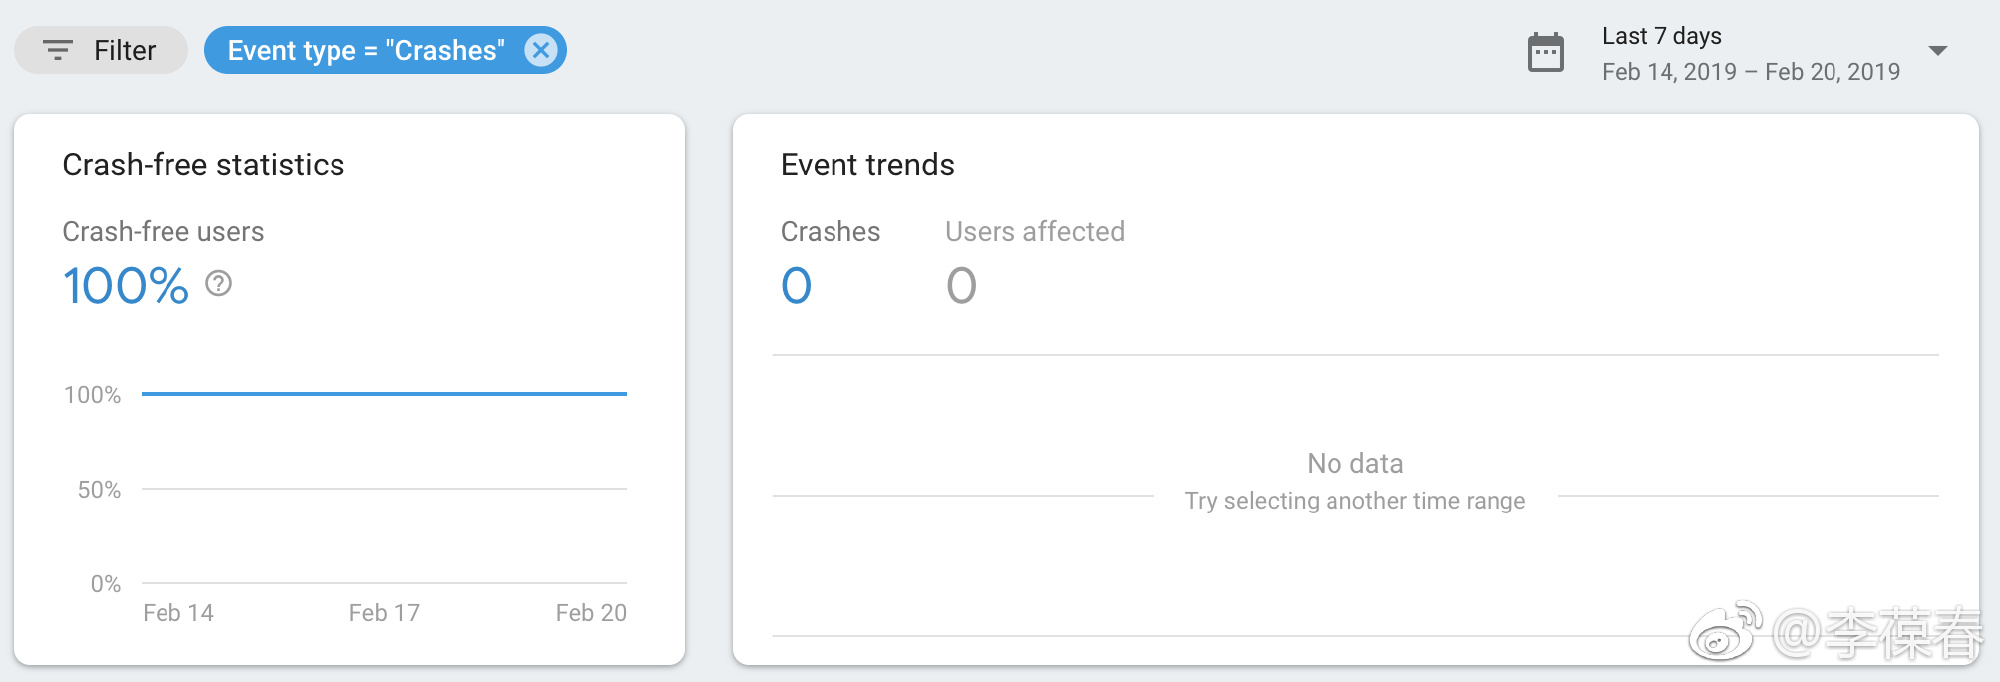Click the Last 7 days label
Screen dimensions: 2000x682
click(x=1661, y=36)
